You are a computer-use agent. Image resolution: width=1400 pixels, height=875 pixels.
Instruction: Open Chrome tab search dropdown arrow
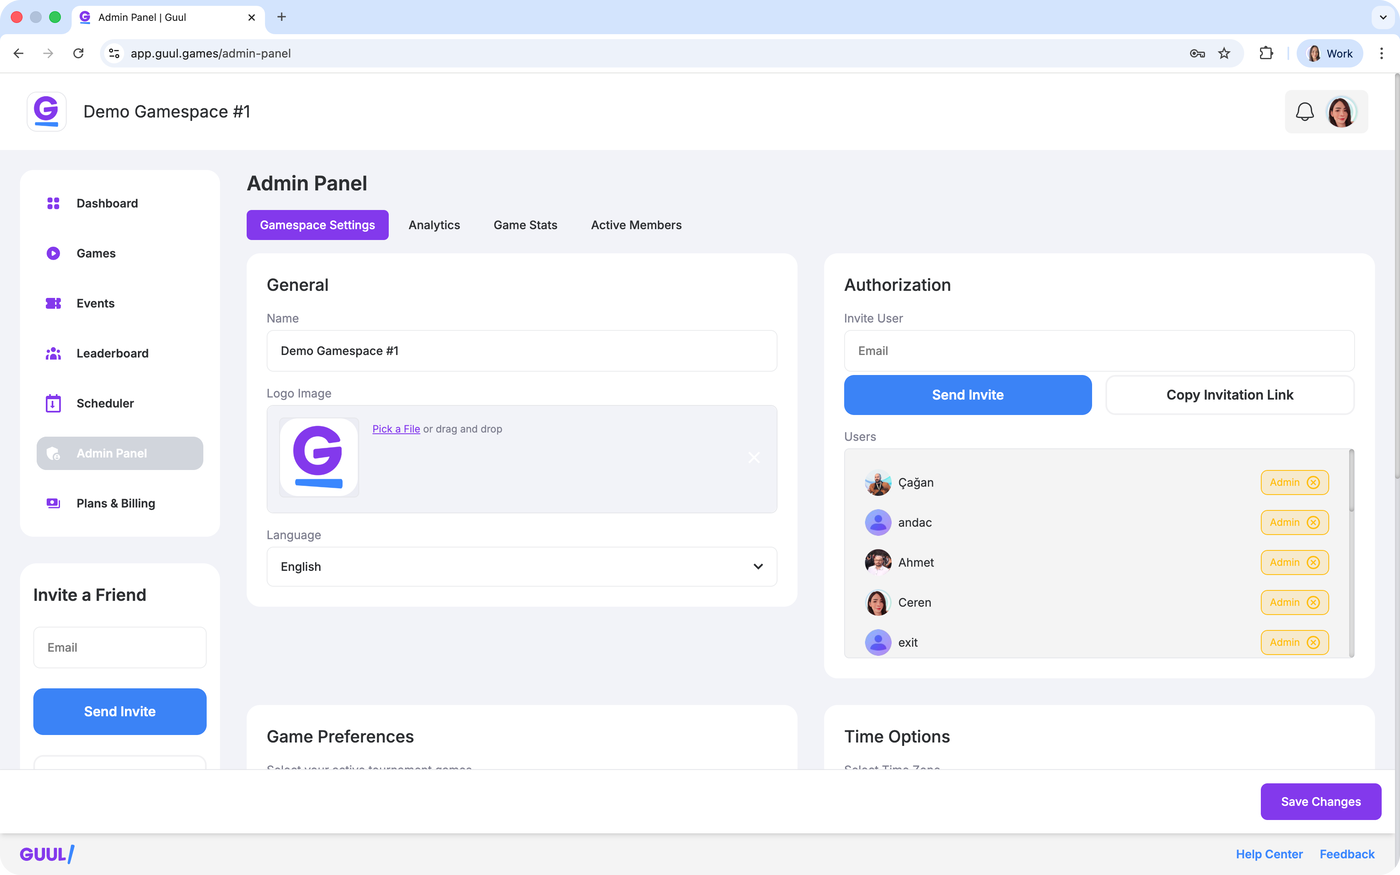[x=1383, y=17]
